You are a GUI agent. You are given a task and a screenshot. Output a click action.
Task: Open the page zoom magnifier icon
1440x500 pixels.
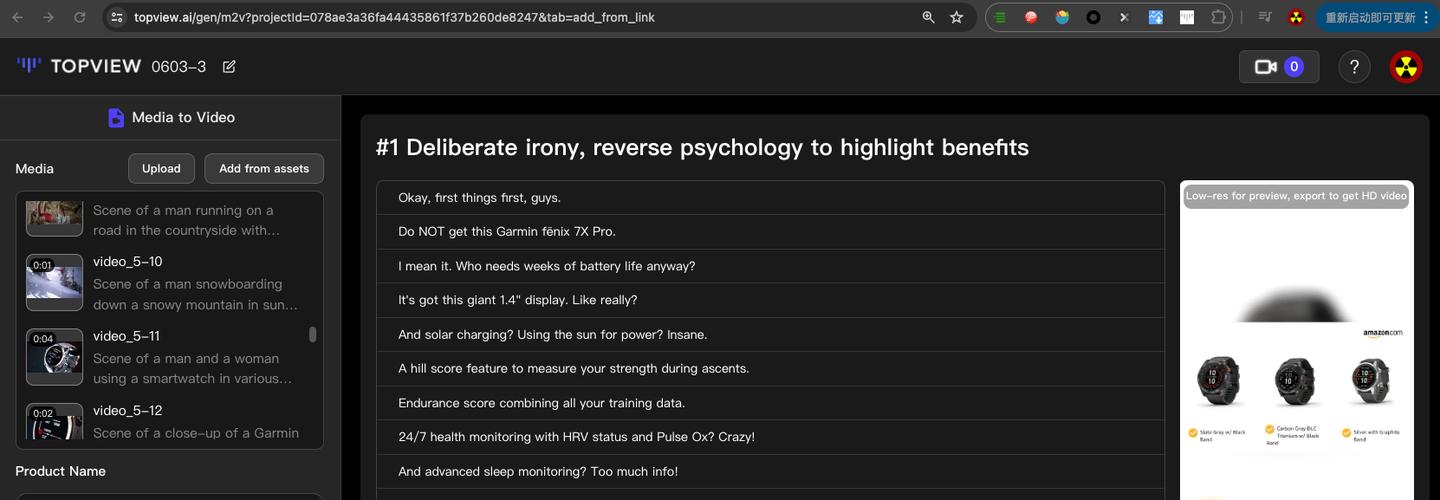tap(928, 17)
